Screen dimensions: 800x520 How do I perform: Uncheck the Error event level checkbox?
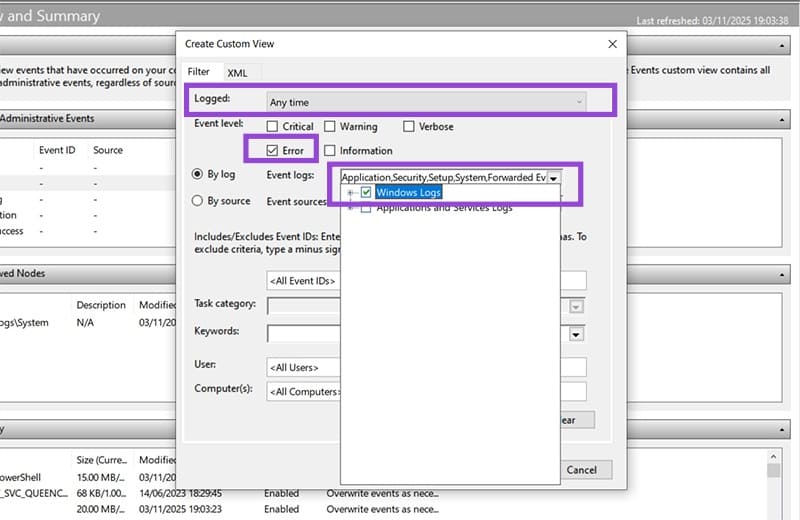tap(273, 150)
